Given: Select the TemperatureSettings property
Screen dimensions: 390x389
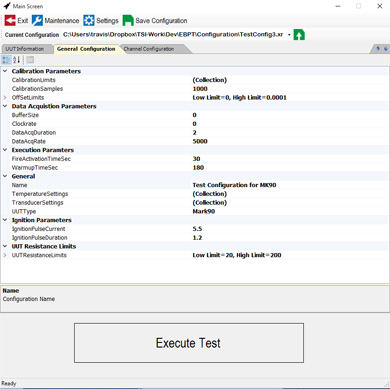Looking at the screenshot, I should tap(40, 194).
